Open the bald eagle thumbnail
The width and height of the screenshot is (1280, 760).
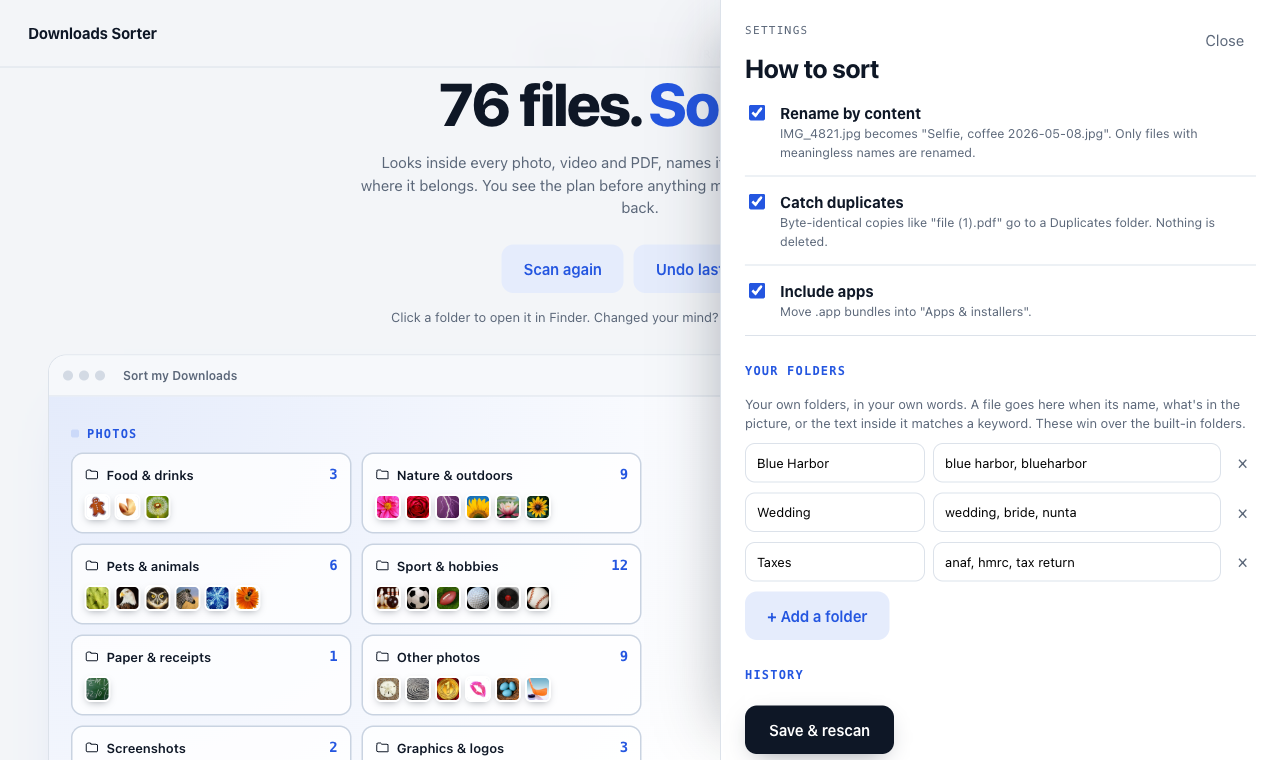tap(127, 598)
